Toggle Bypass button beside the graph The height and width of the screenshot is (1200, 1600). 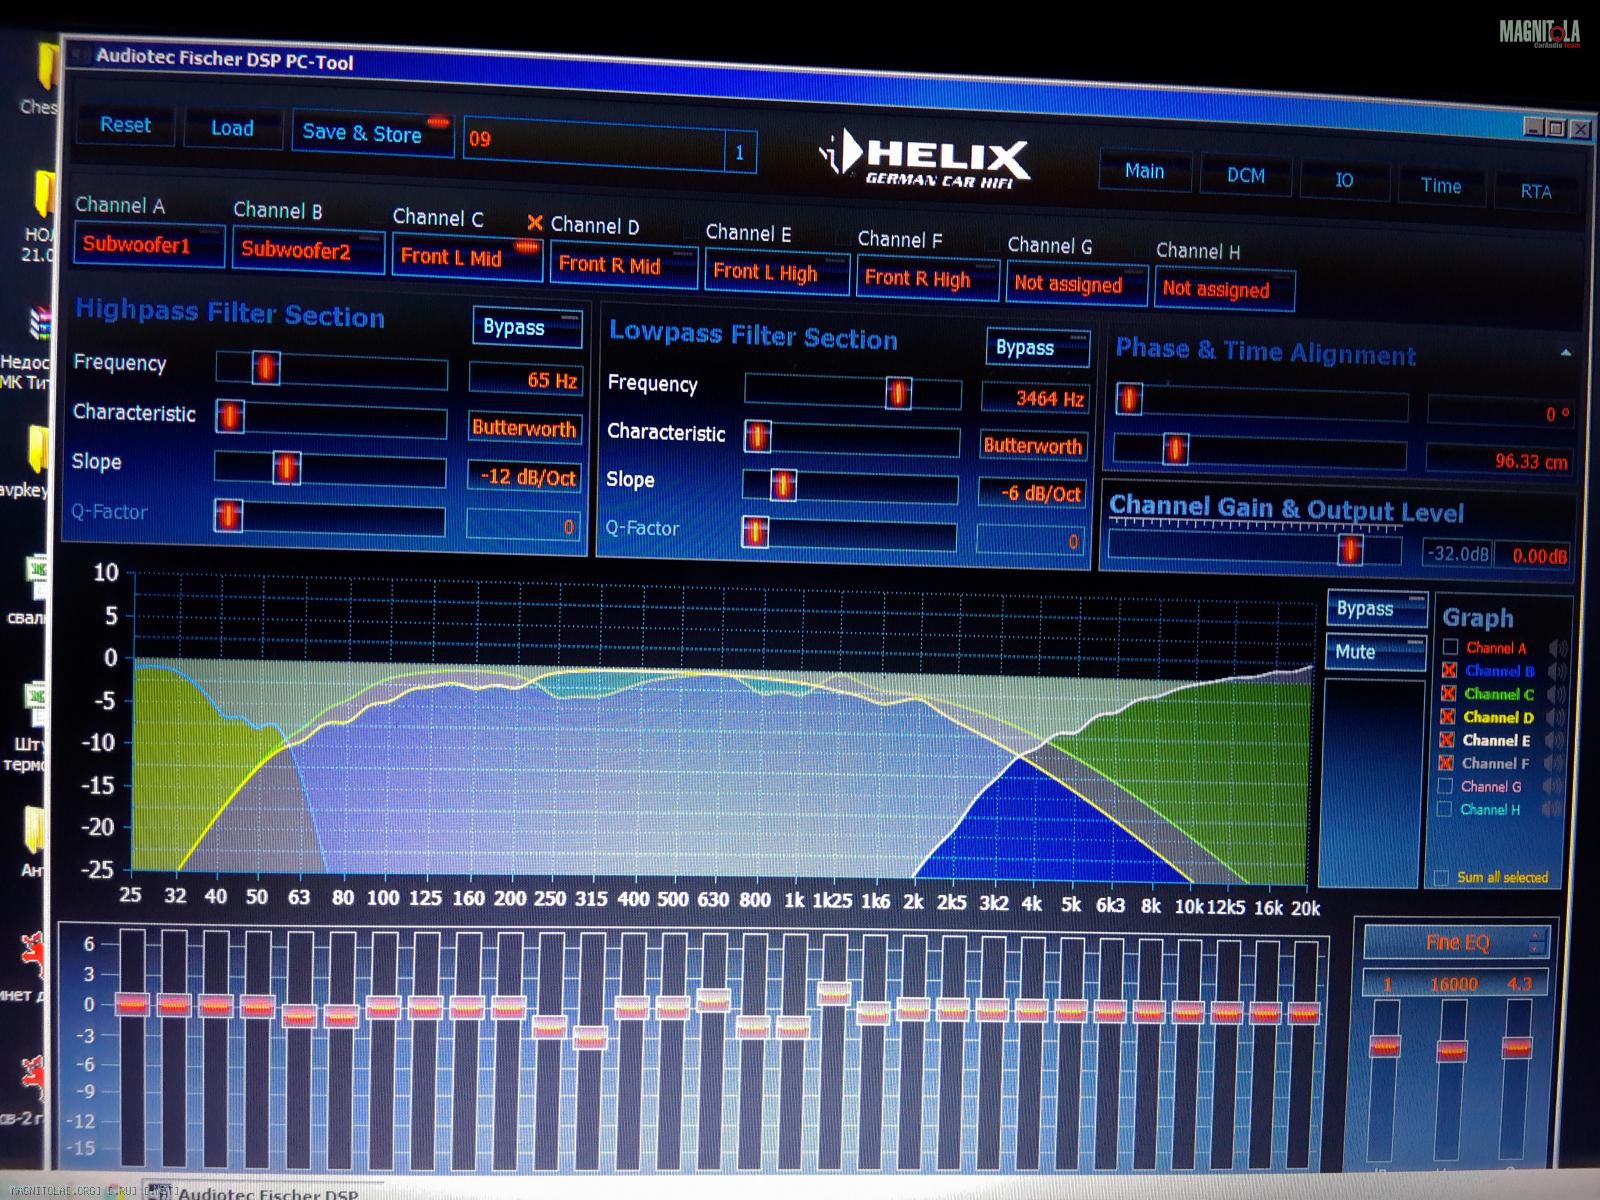(x=1376, y=609)
